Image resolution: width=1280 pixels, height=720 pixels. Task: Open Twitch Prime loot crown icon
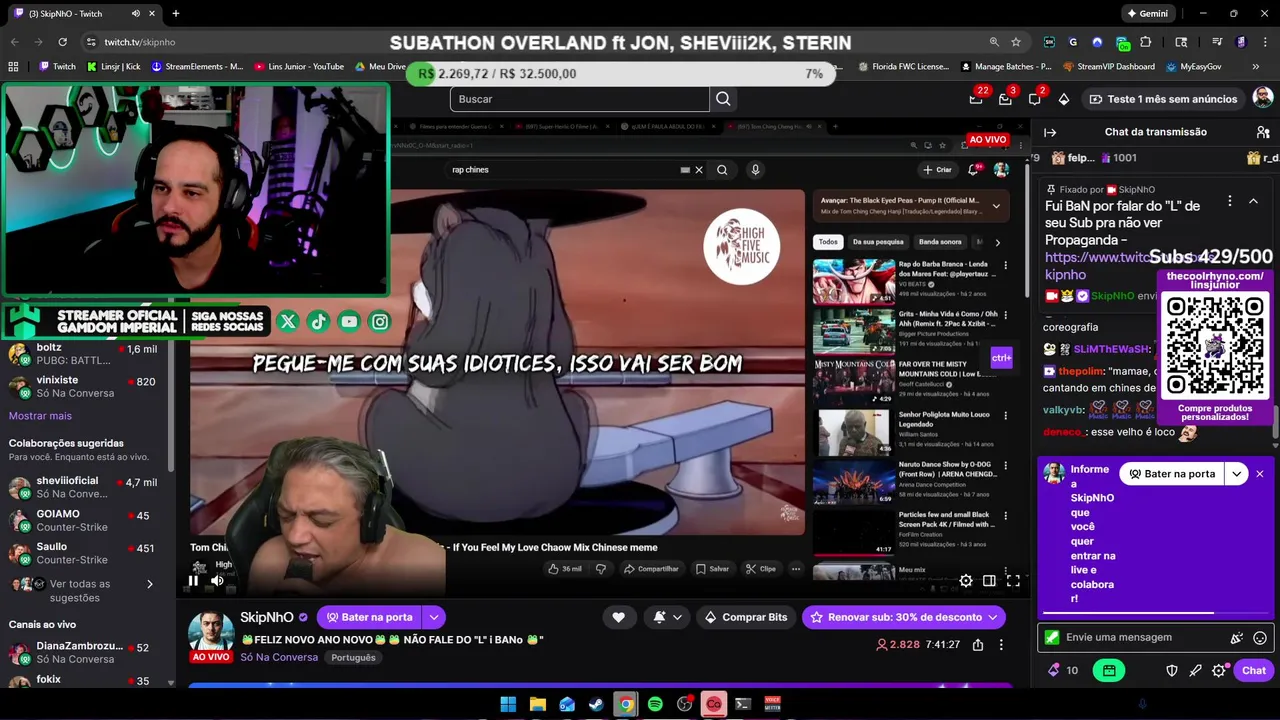click(x=976, y=99)
